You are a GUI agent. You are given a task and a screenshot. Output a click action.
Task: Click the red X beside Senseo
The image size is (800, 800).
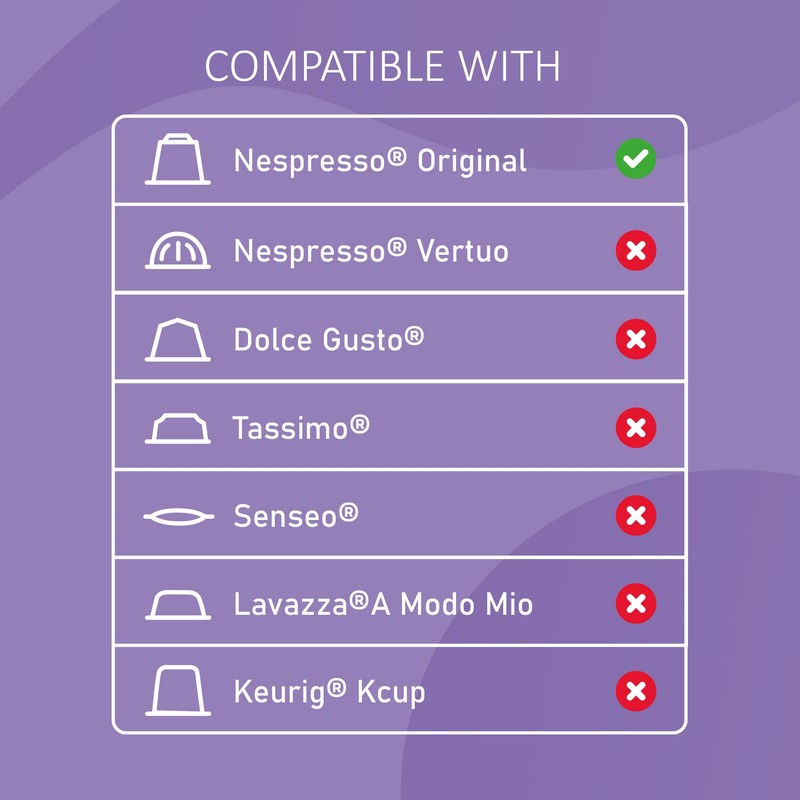point(635,516)
